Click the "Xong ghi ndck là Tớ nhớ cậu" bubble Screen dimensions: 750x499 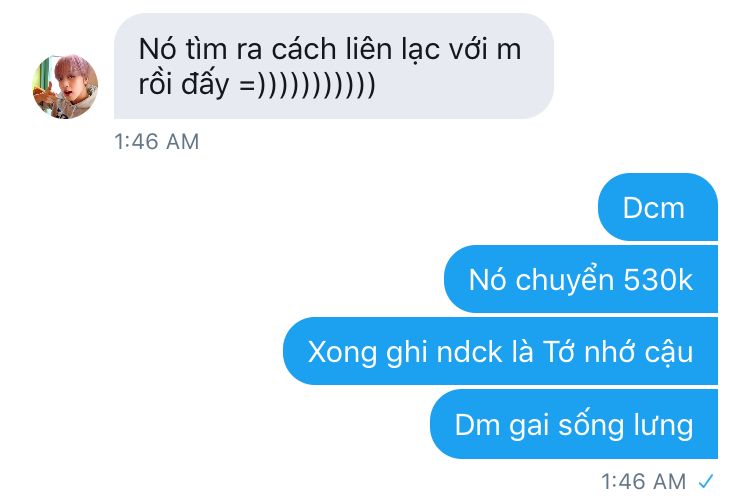(x=500, y=351)
